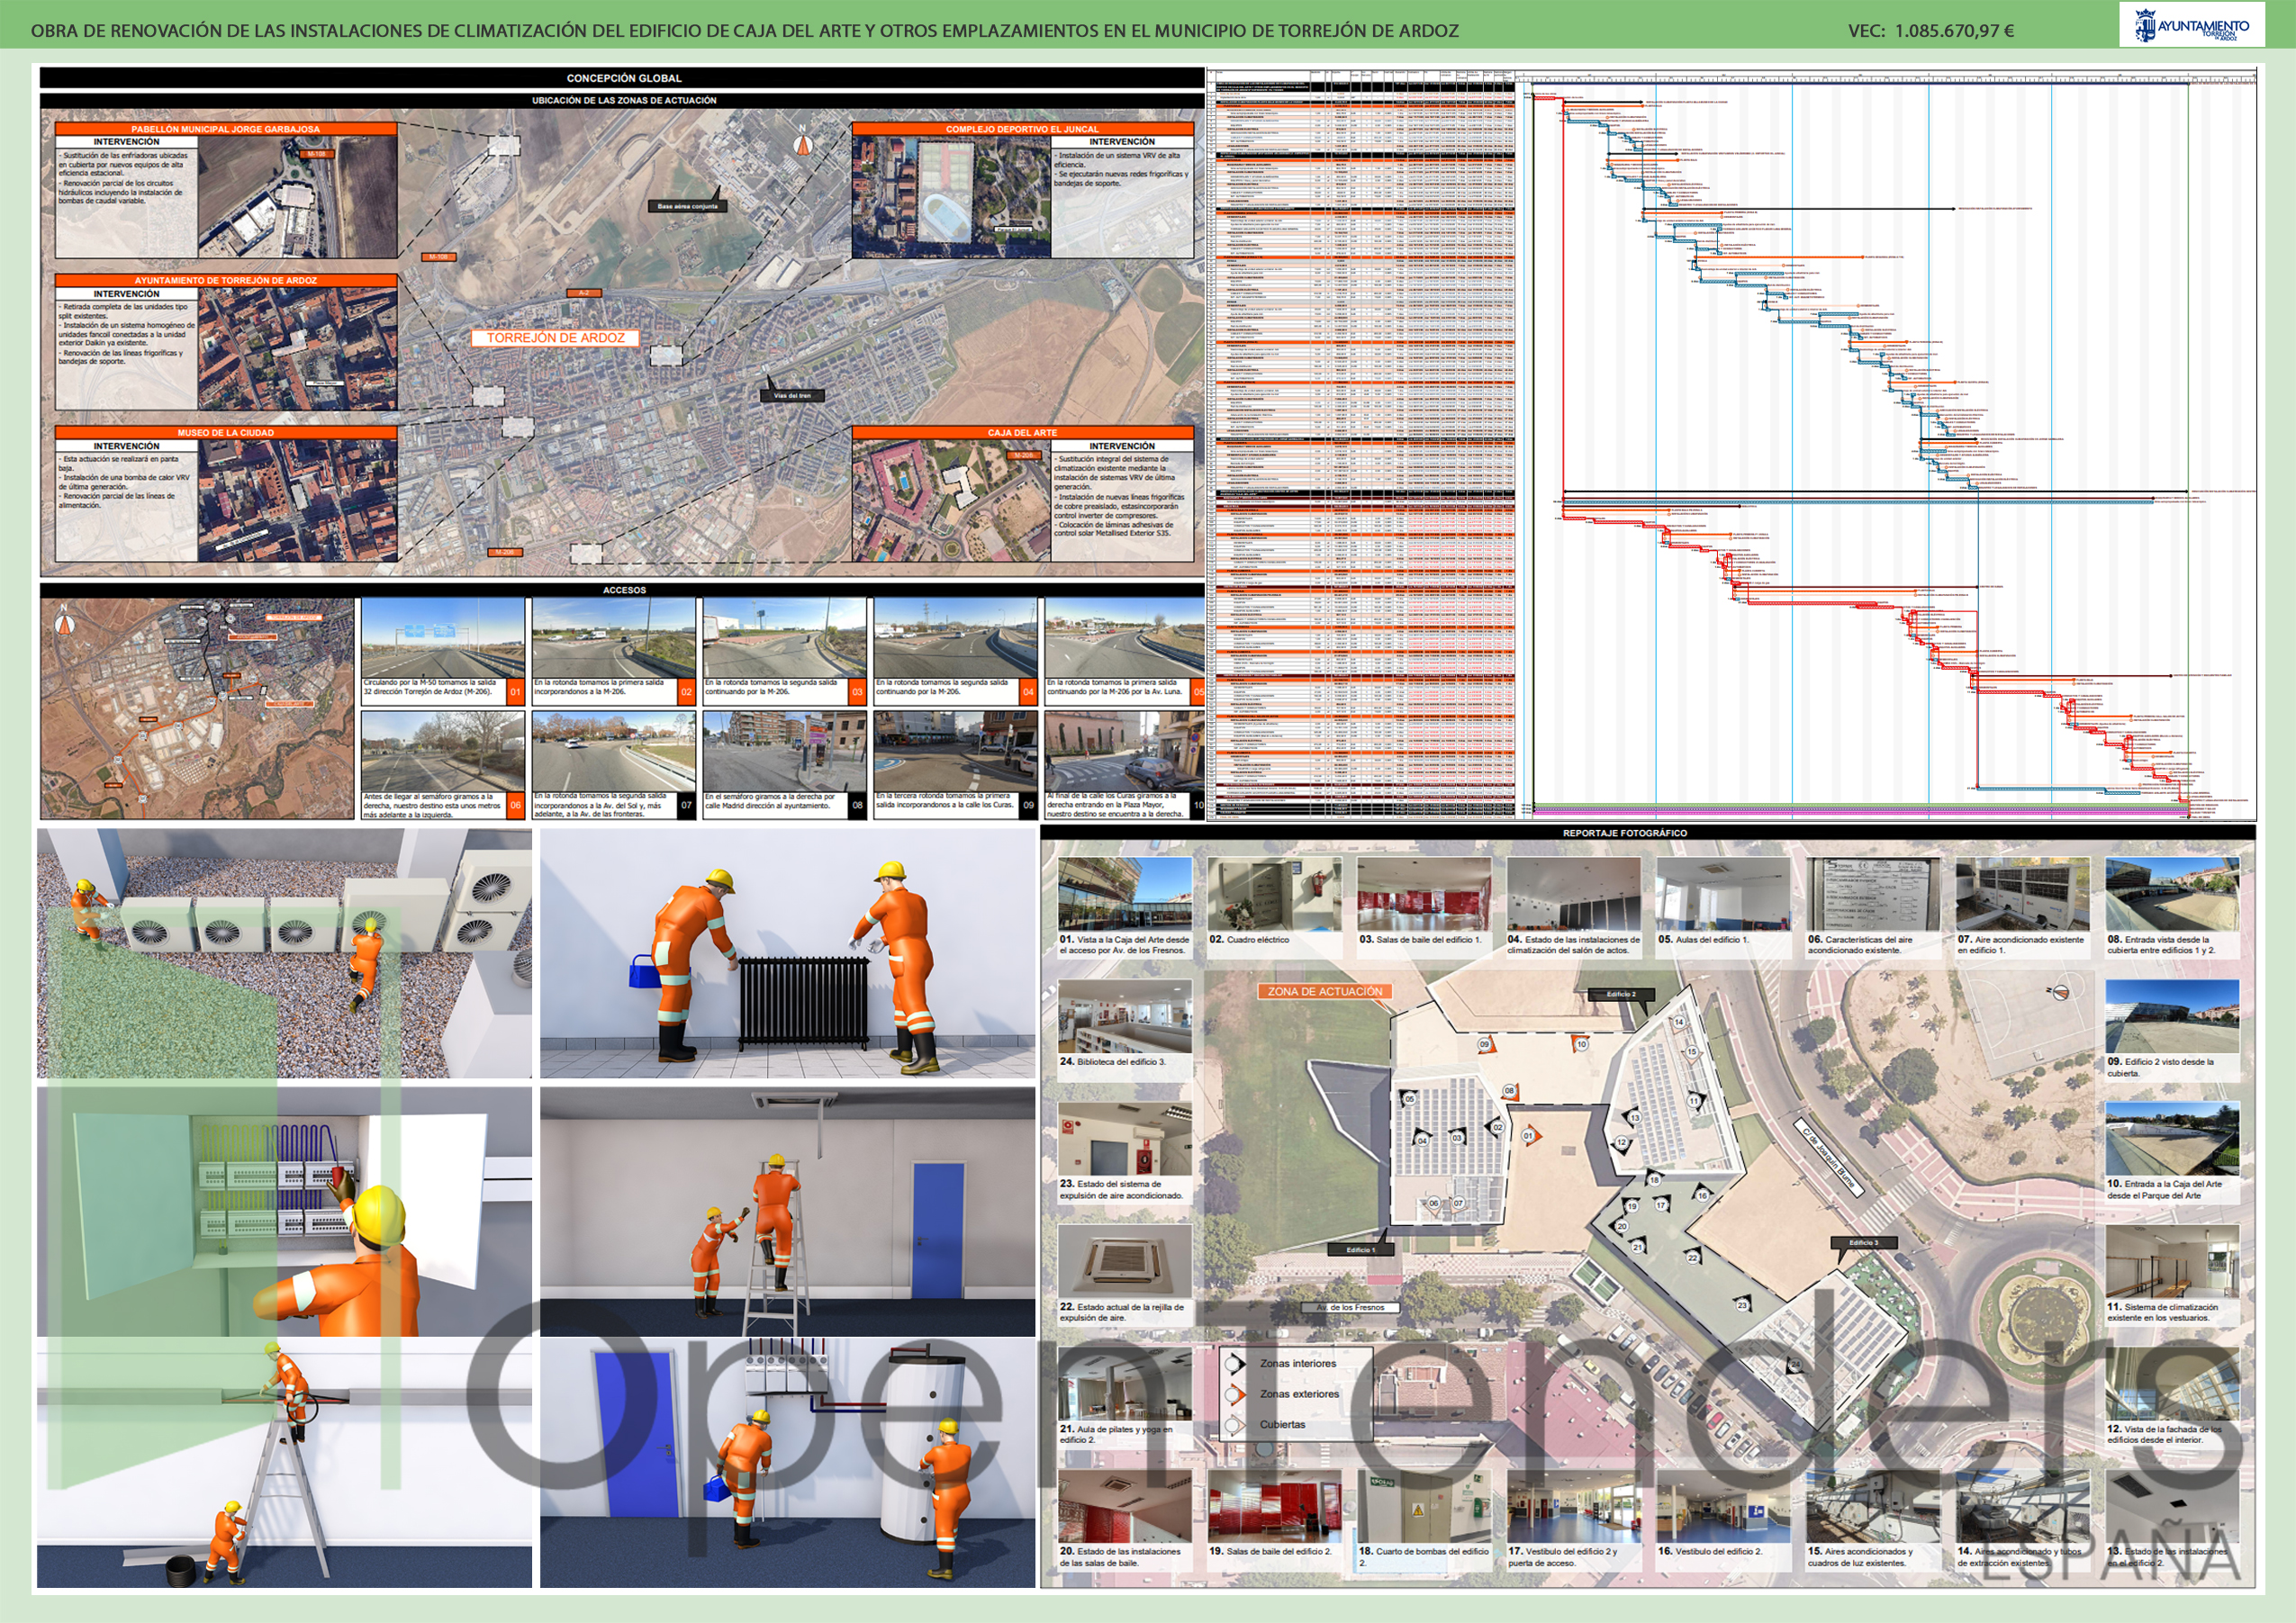Select photo marker 01 on the zone map
2296x1623 pixels.
click(1531, 1136)
